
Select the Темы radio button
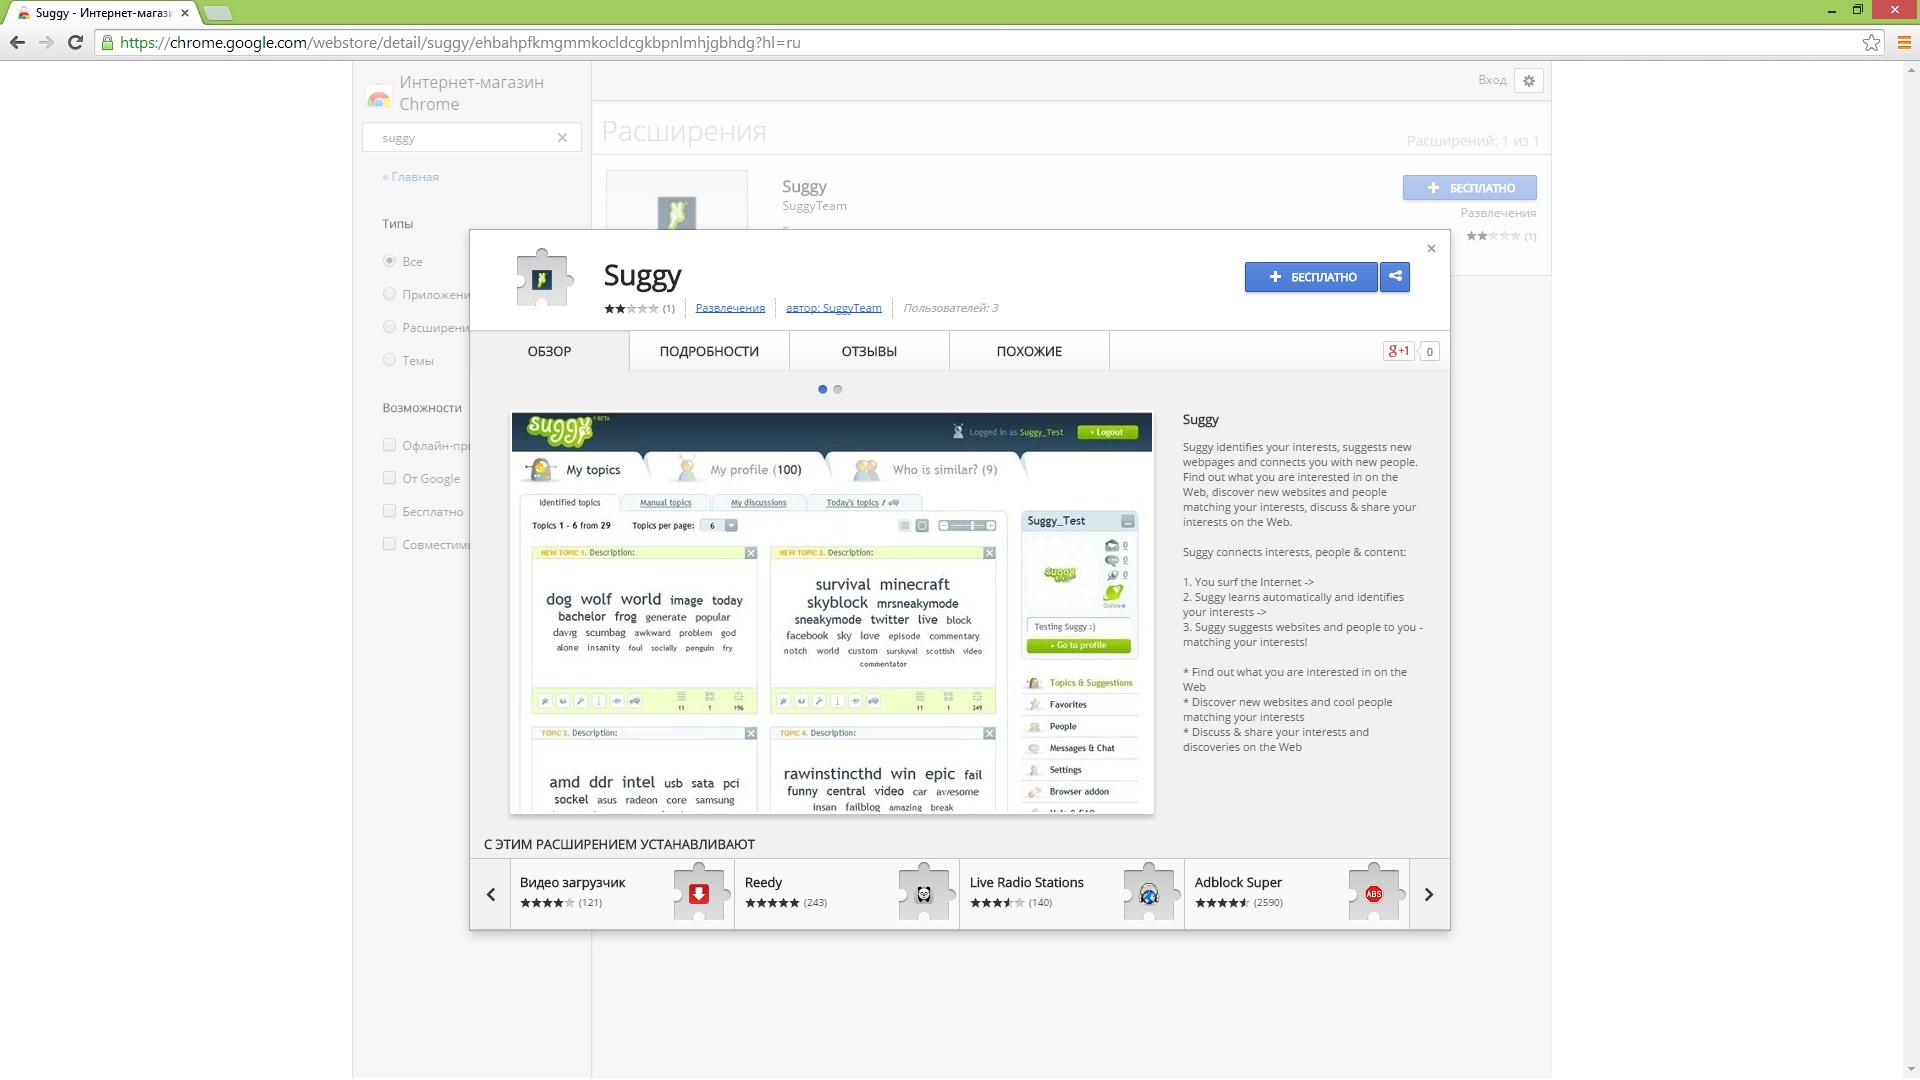390,360
